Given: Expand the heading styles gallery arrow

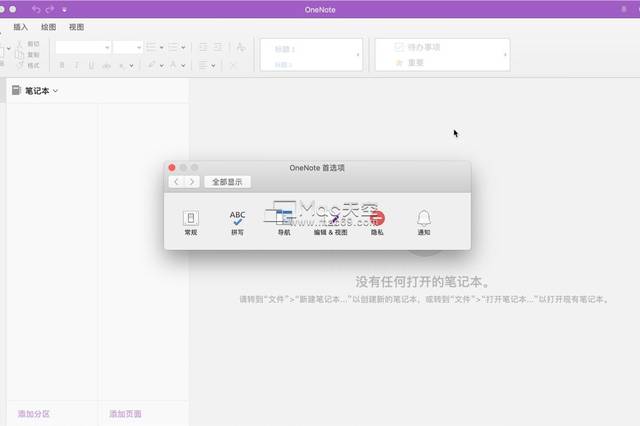Looking at the screenshot, I should coord(358,55).
